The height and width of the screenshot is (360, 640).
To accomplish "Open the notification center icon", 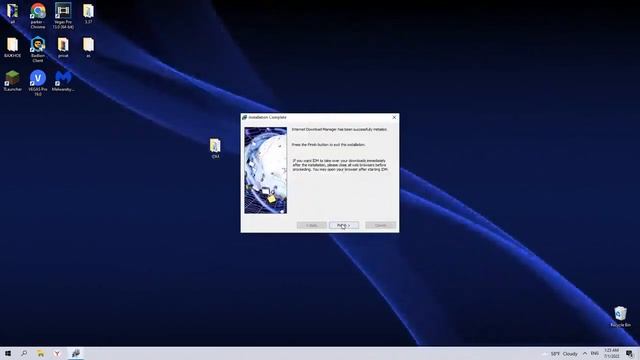I will tap(629, 353).
